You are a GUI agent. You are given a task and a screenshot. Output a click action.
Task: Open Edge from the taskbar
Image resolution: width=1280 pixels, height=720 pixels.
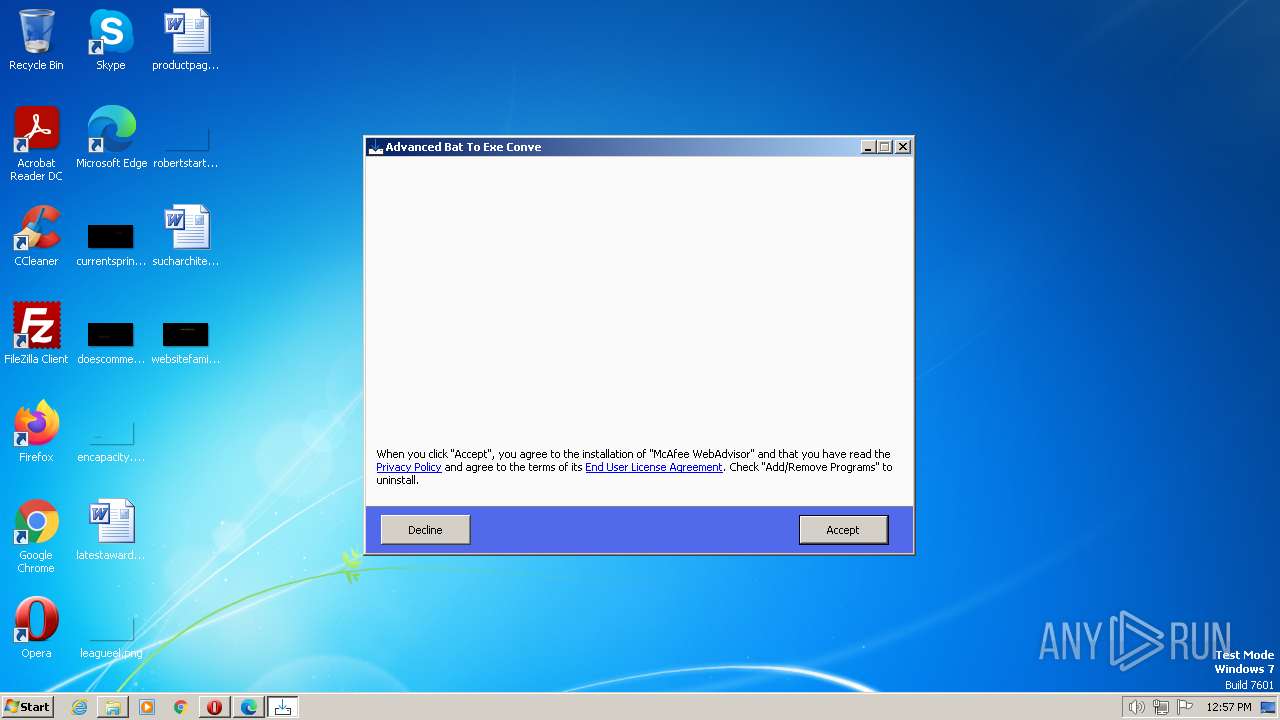[248, 707]
